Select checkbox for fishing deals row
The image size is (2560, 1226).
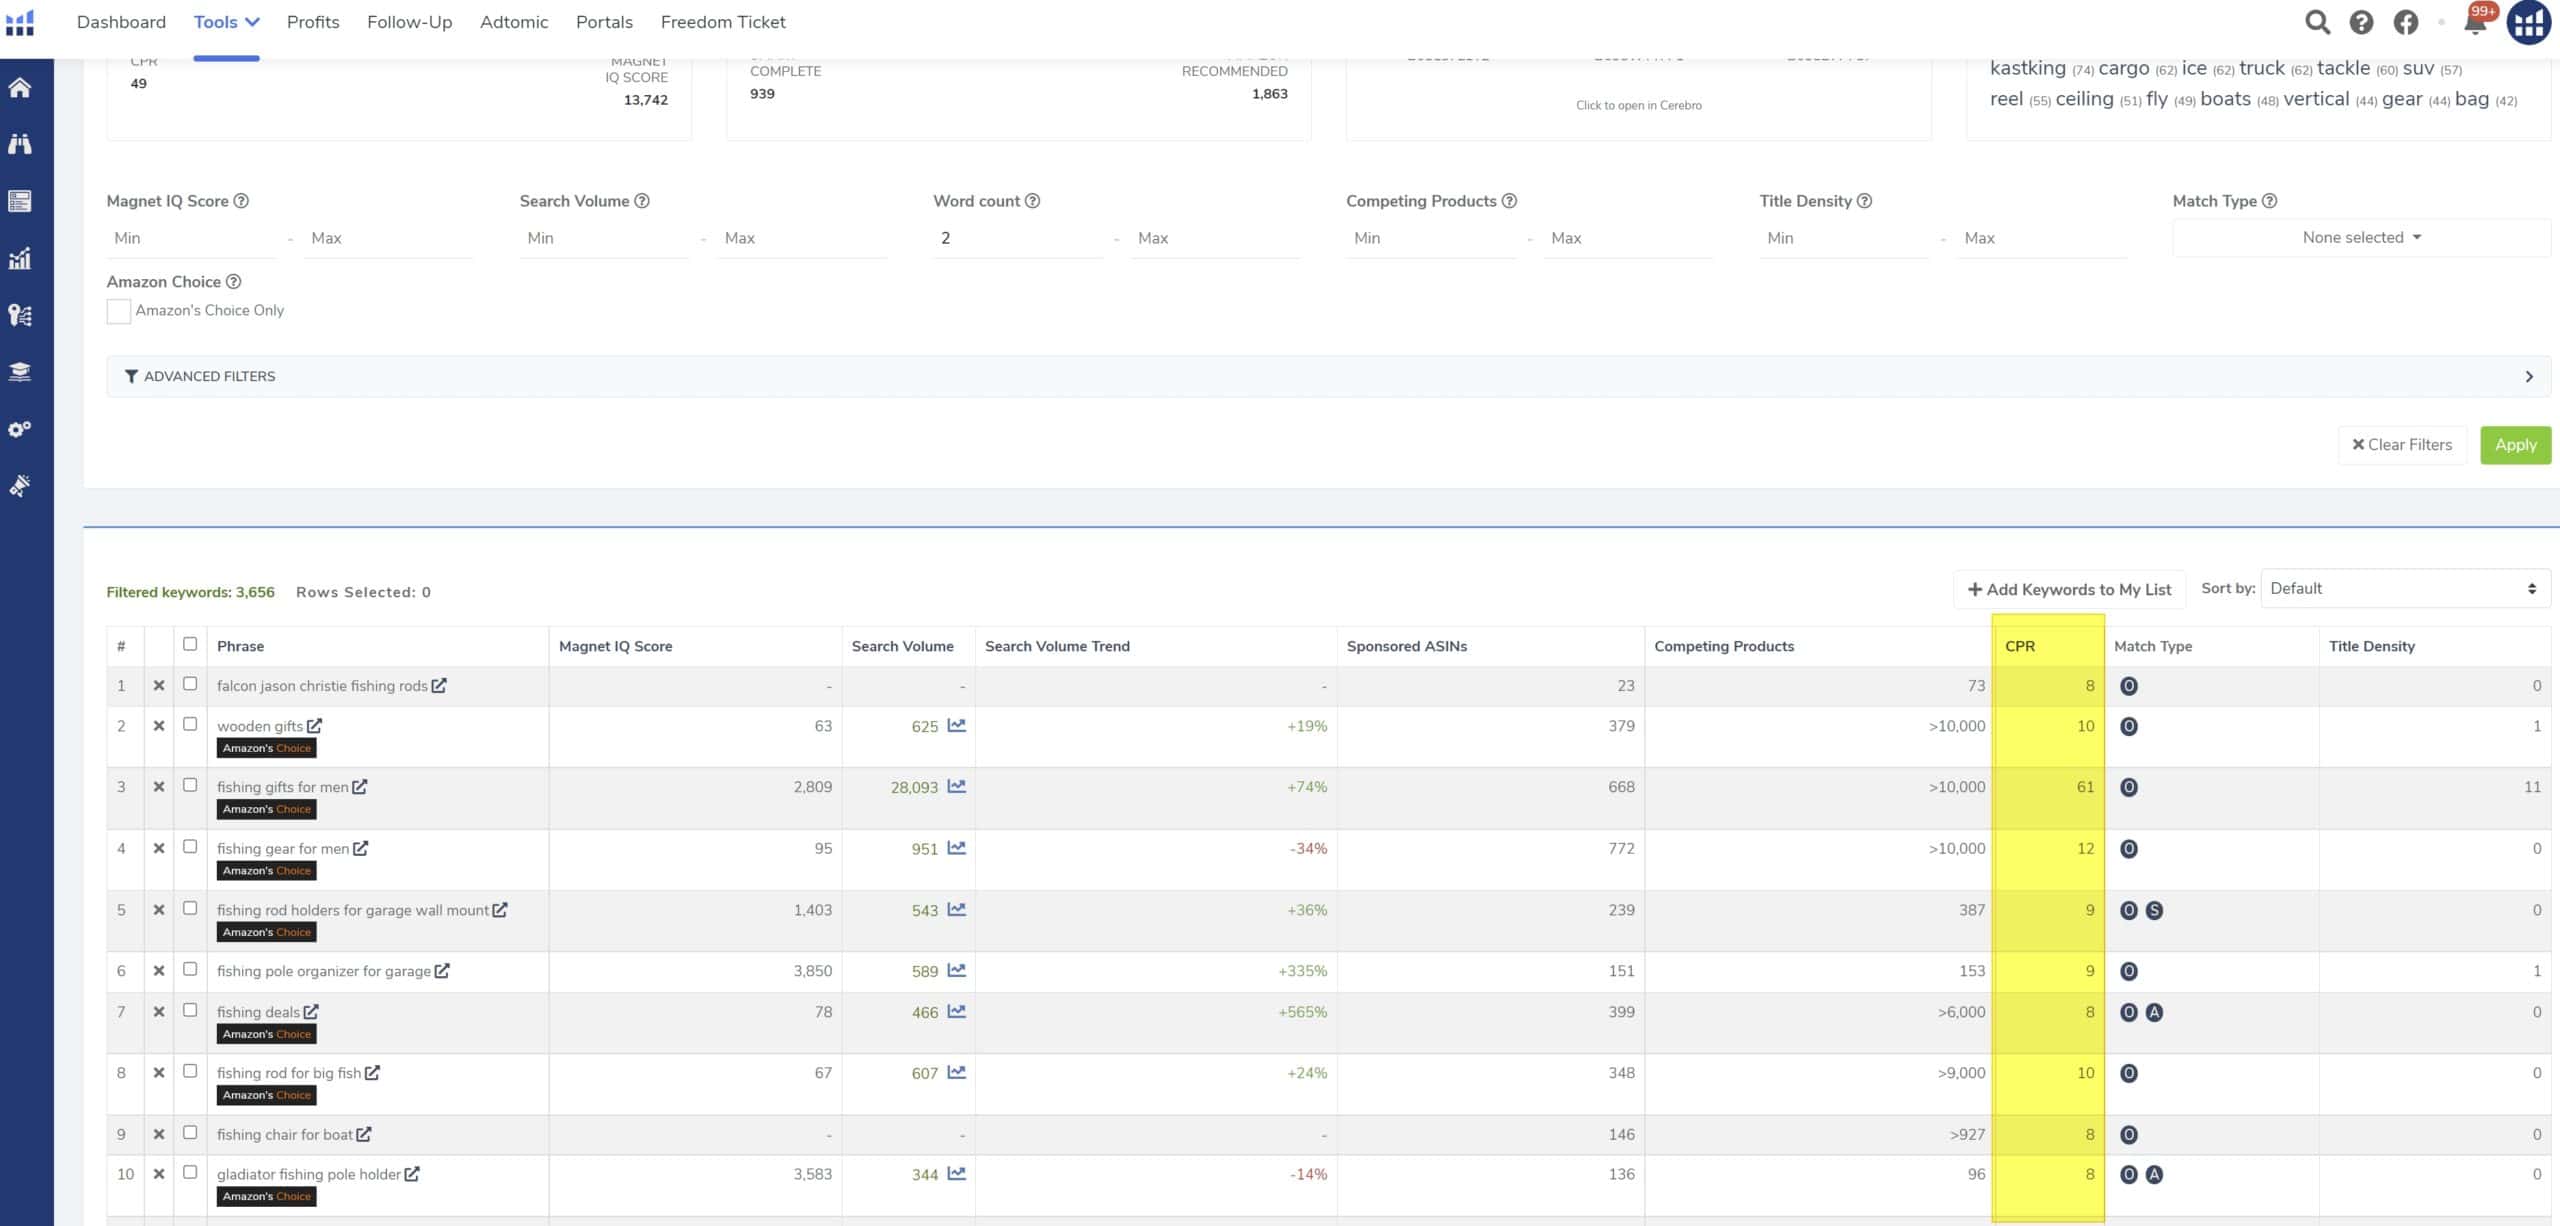click(190, 1010)
